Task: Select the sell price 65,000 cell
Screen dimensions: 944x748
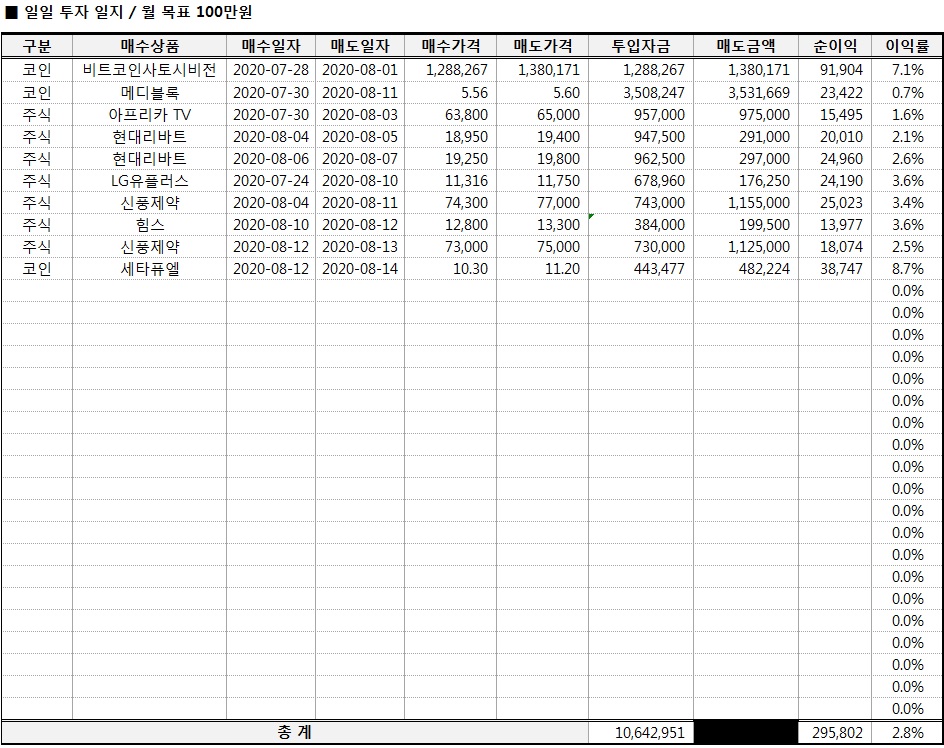Action: 542,114
